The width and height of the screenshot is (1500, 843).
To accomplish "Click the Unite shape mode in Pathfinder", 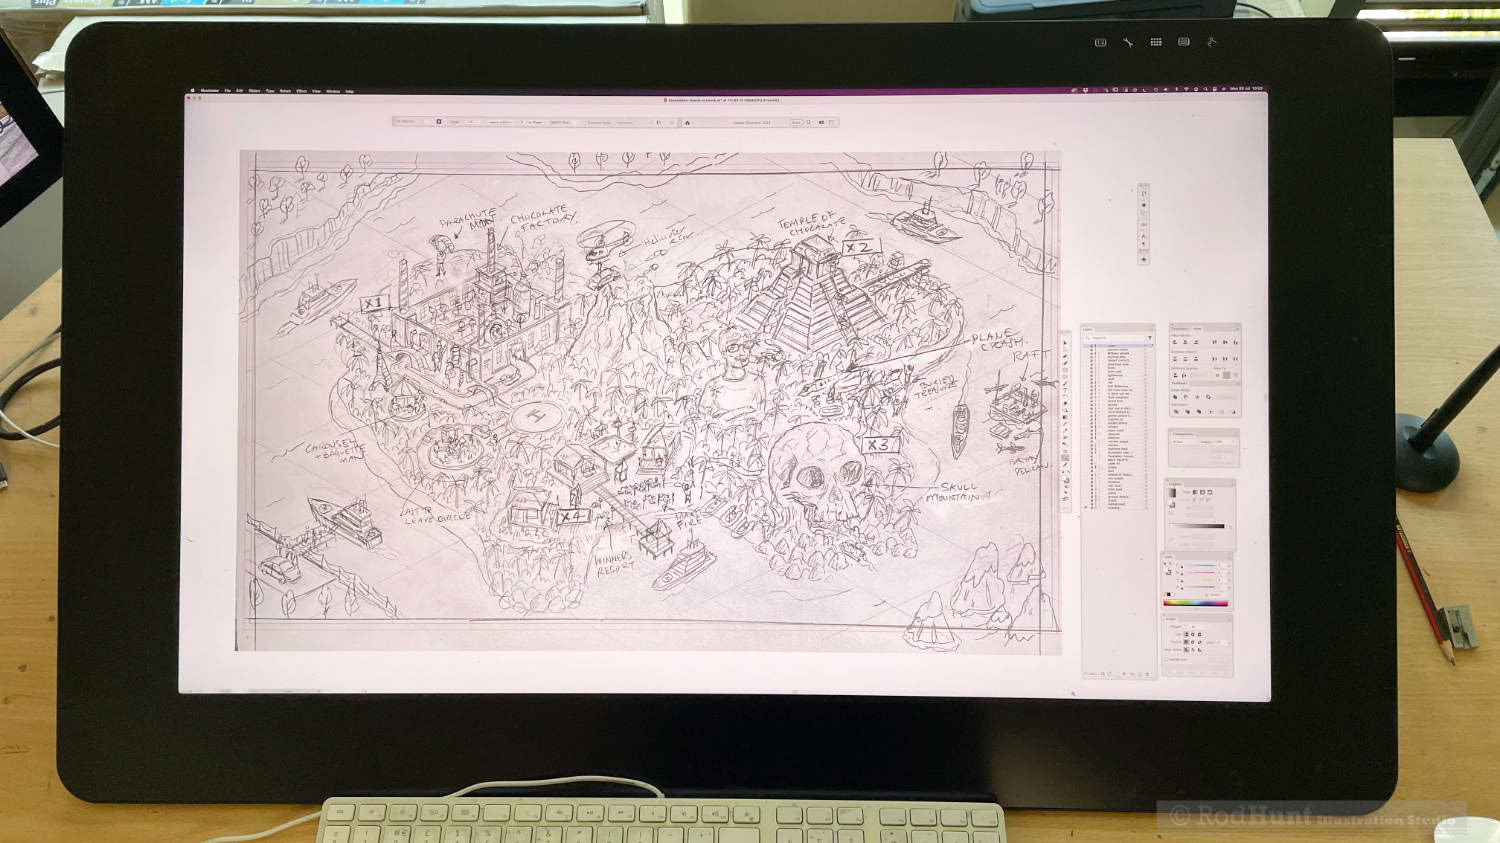I will click(1175, 397).
